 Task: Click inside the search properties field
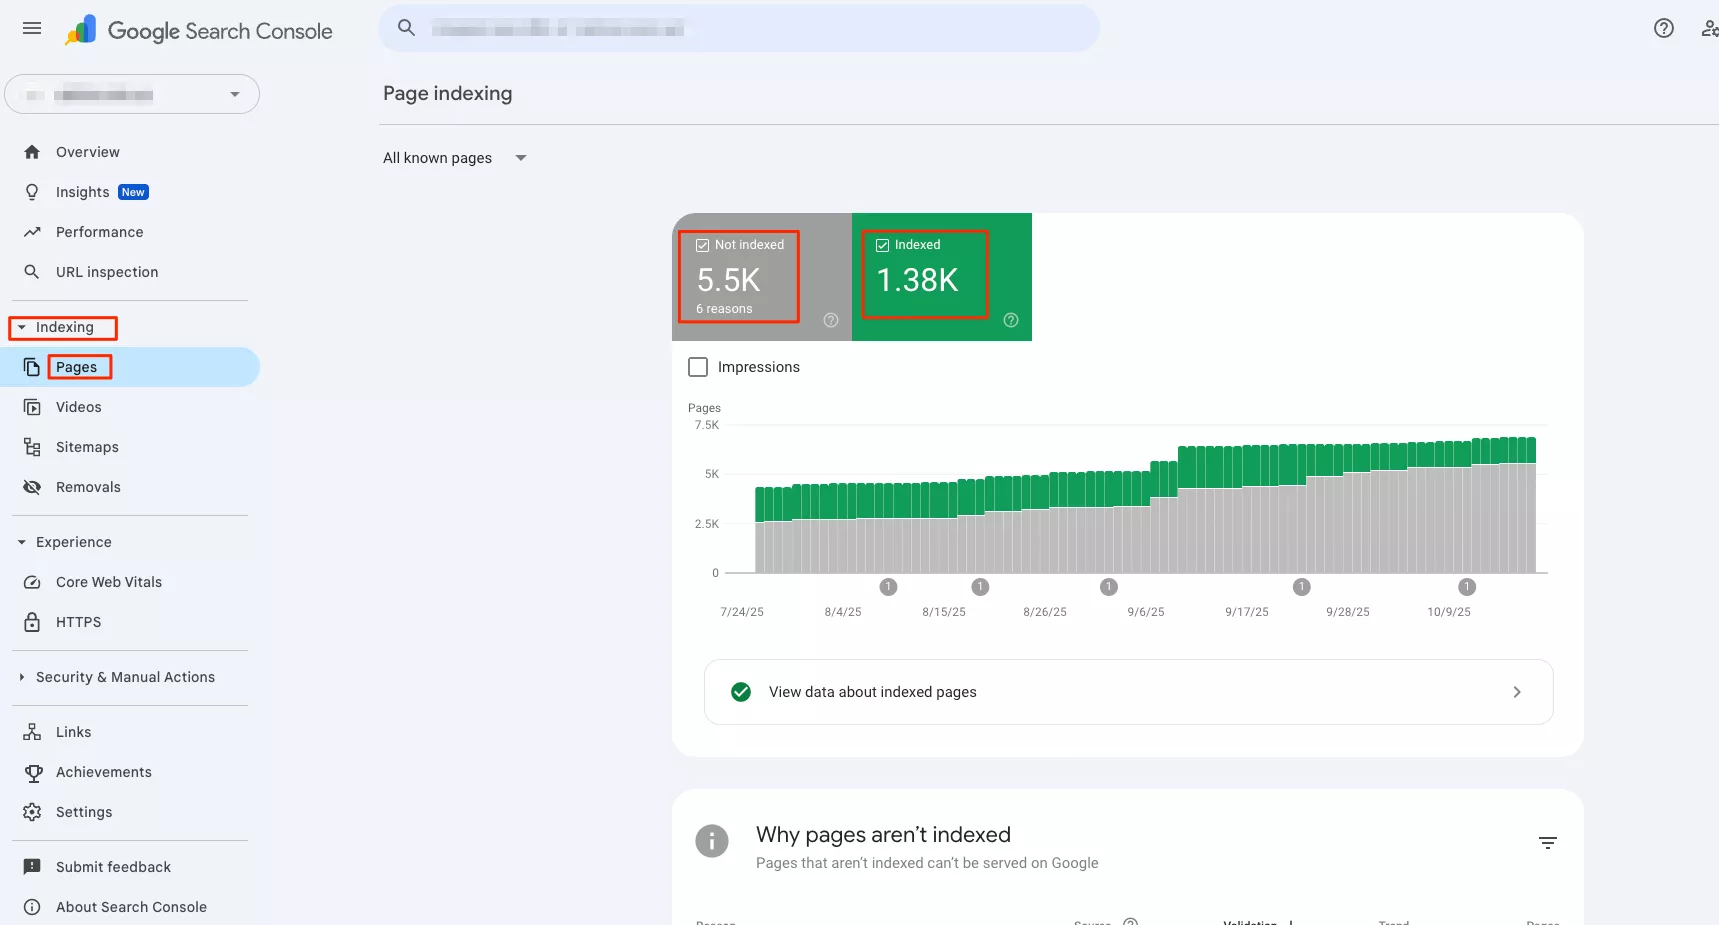[740, 28]
